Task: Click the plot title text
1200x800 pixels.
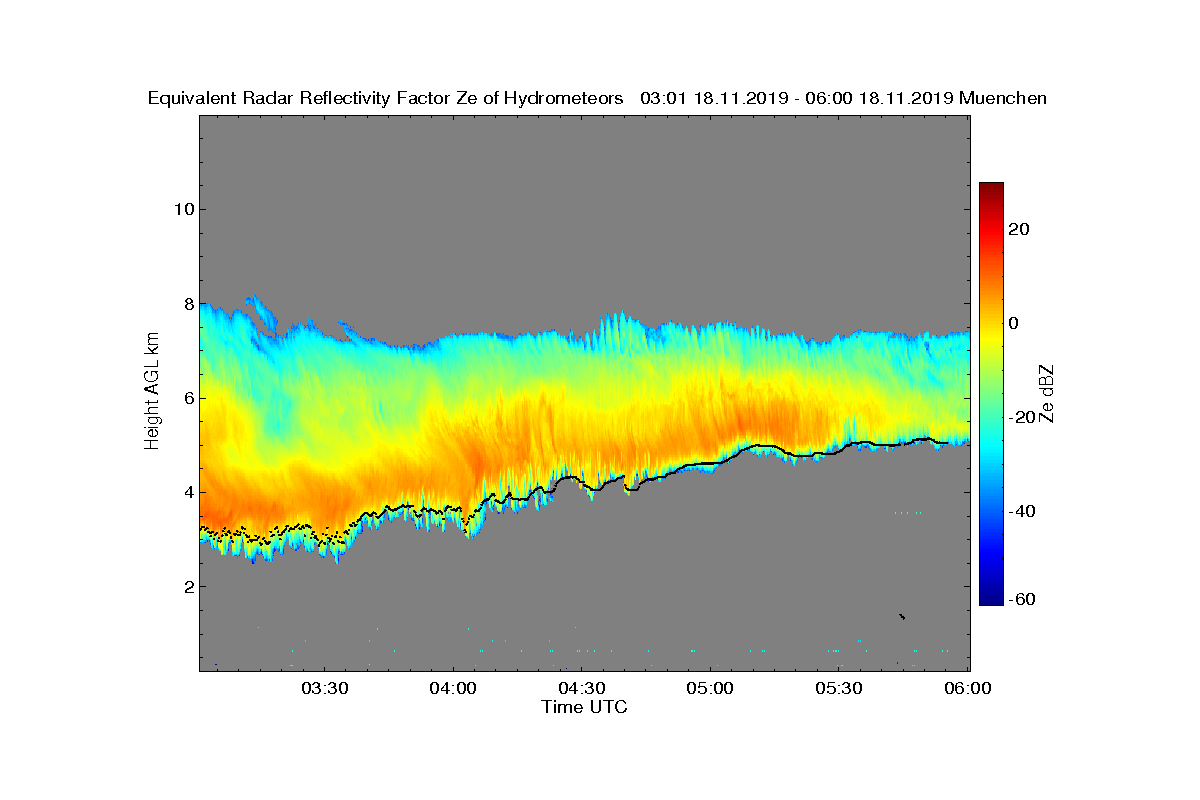Action: pos(598,98)
